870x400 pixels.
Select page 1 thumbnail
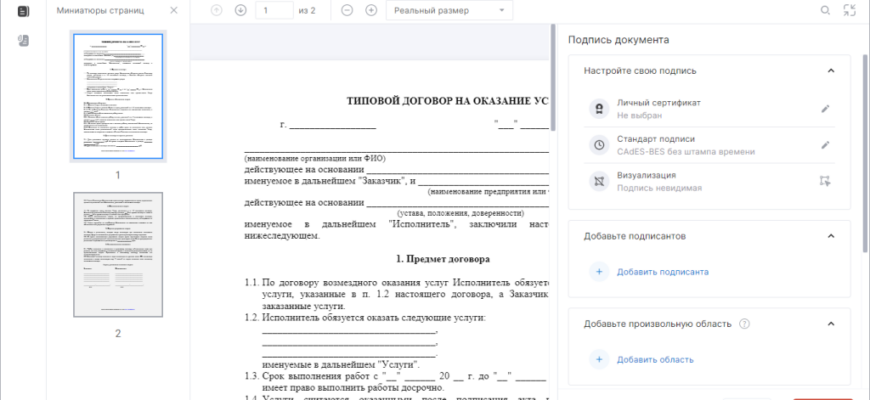tap(118, 96)
